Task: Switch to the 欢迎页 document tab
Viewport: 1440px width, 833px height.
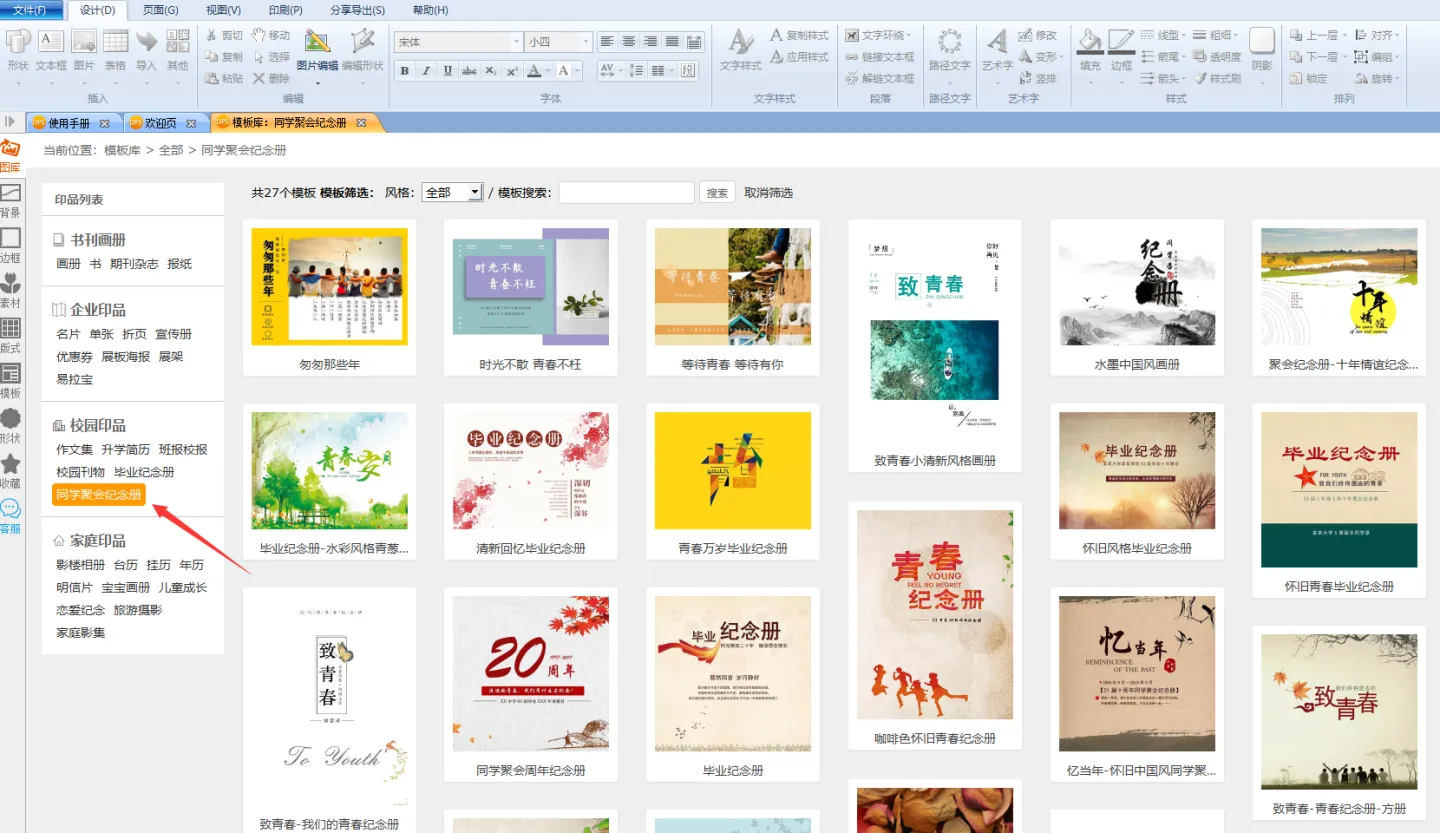Action: tap(160, 123)
